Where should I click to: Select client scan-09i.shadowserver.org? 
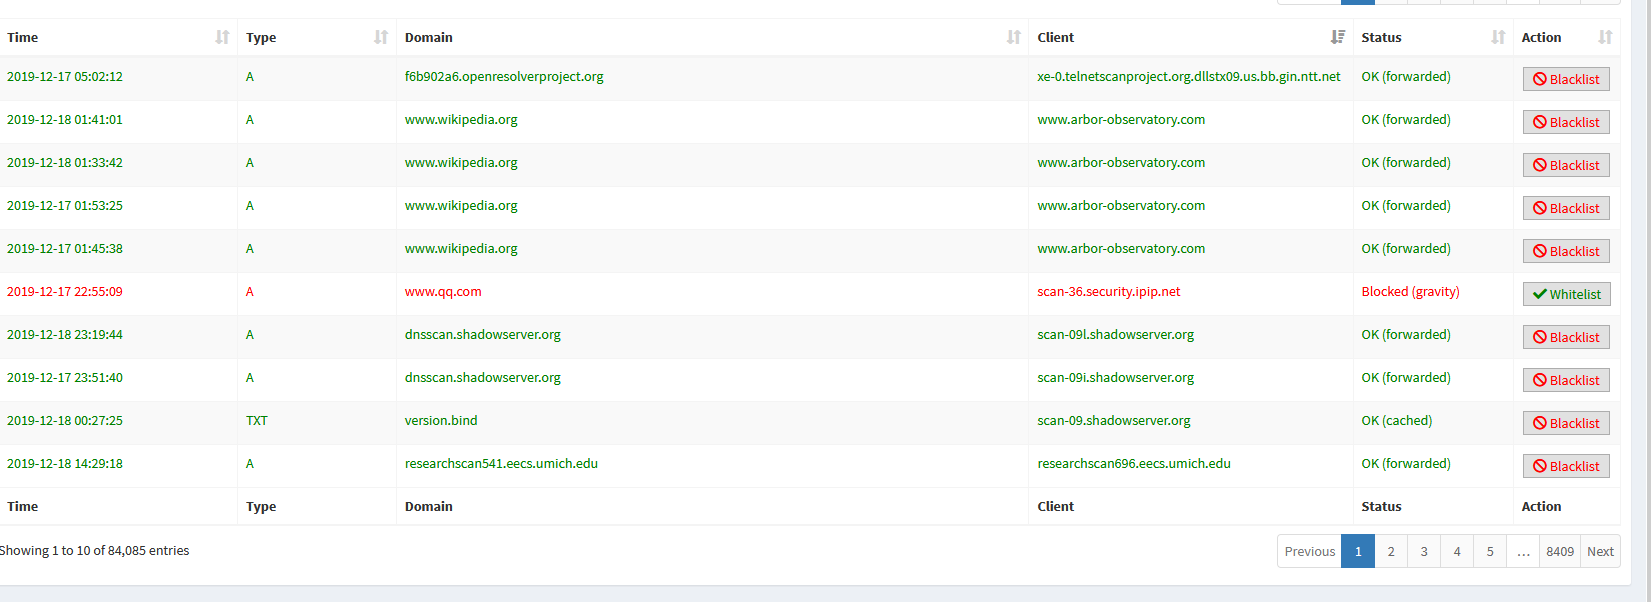[x=1116, y=377]
